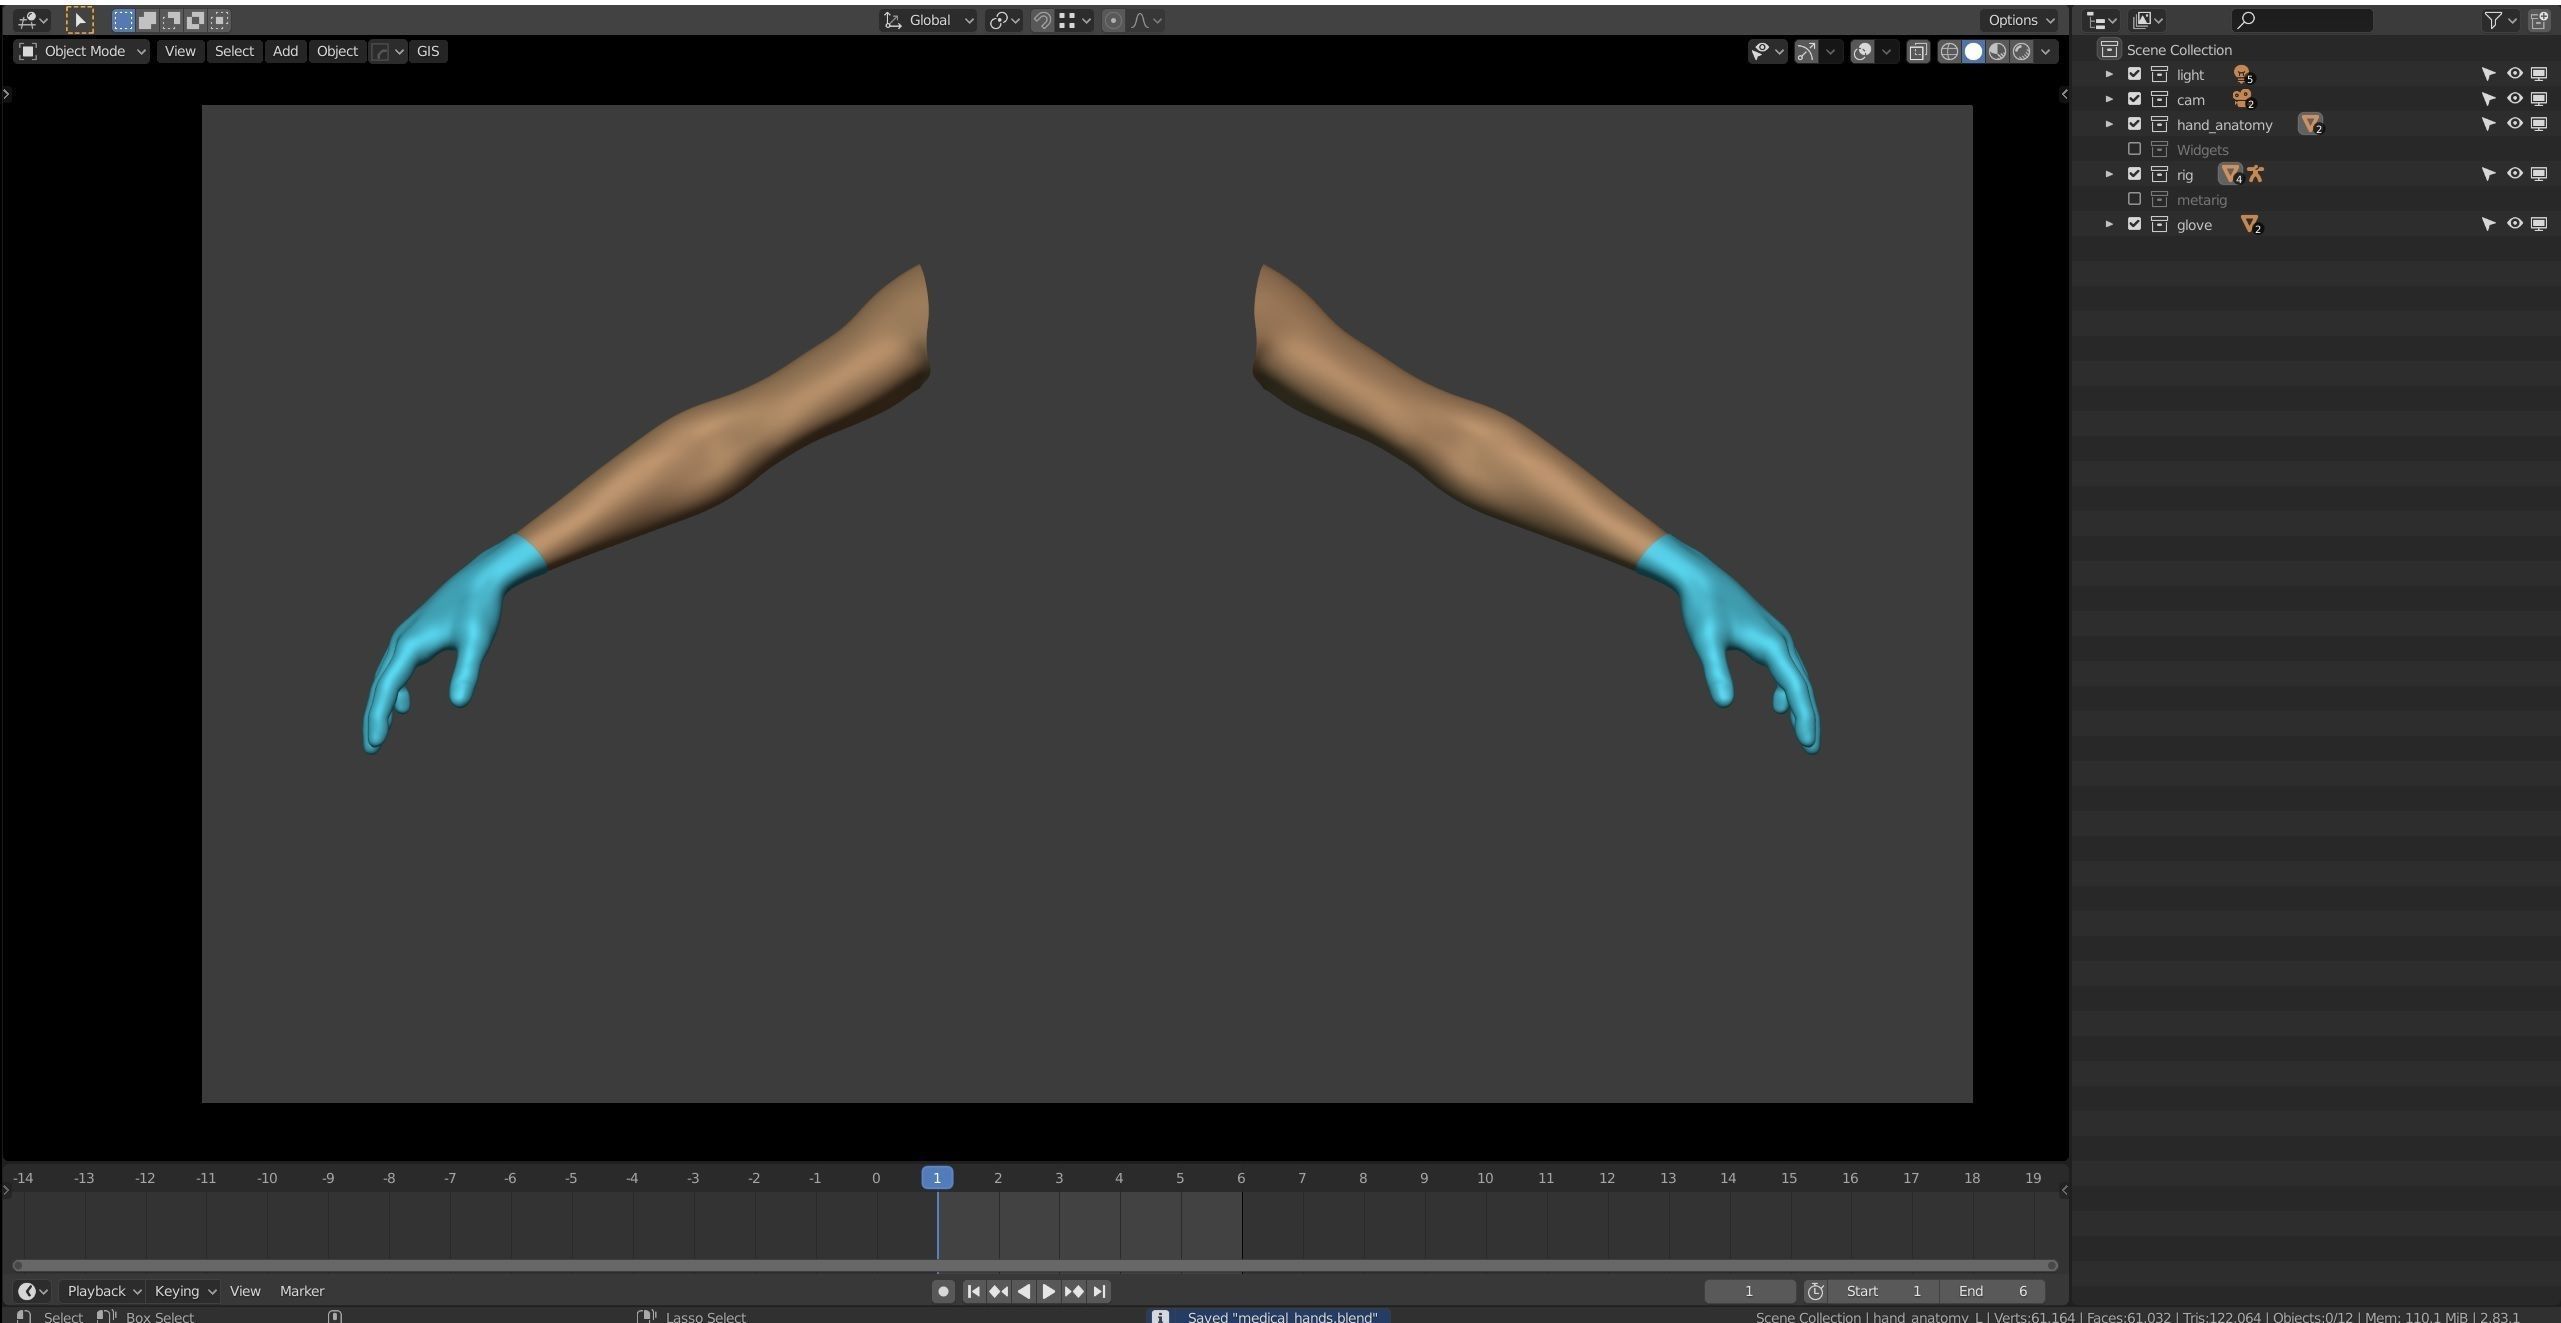Open Global transform orientation dropdown
This screenshot has height=1323, width=2561.
pyautogui.click(x=929, y=20)
